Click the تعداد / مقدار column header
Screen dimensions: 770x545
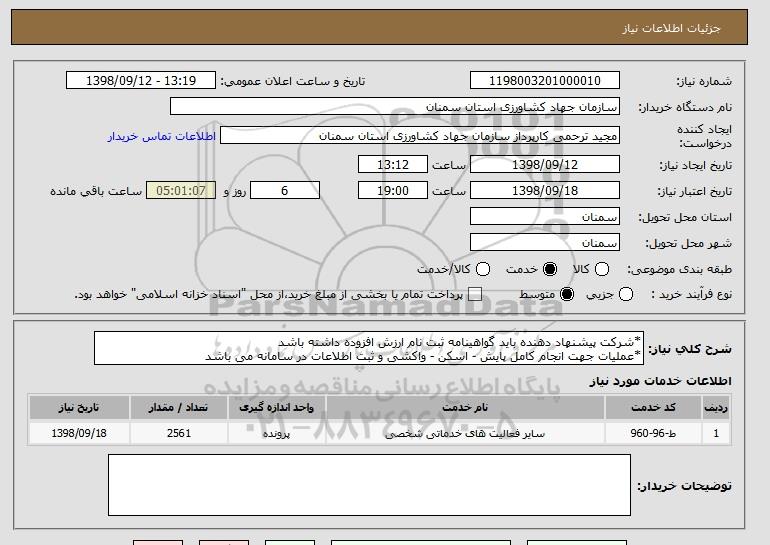tap(179, 408)
